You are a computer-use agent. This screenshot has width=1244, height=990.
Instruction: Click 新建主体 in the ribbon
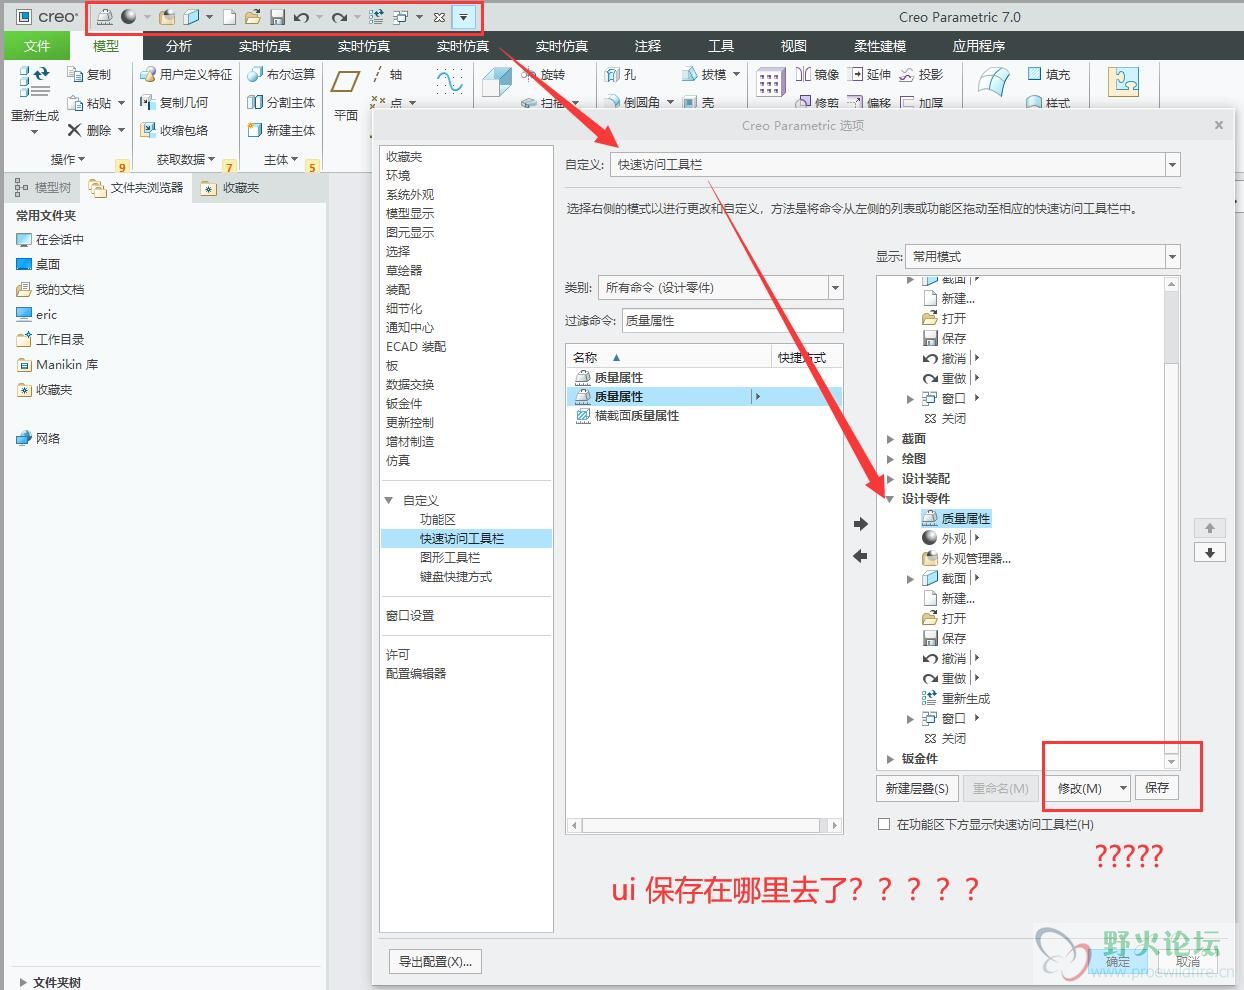click(x=281, y=130)
